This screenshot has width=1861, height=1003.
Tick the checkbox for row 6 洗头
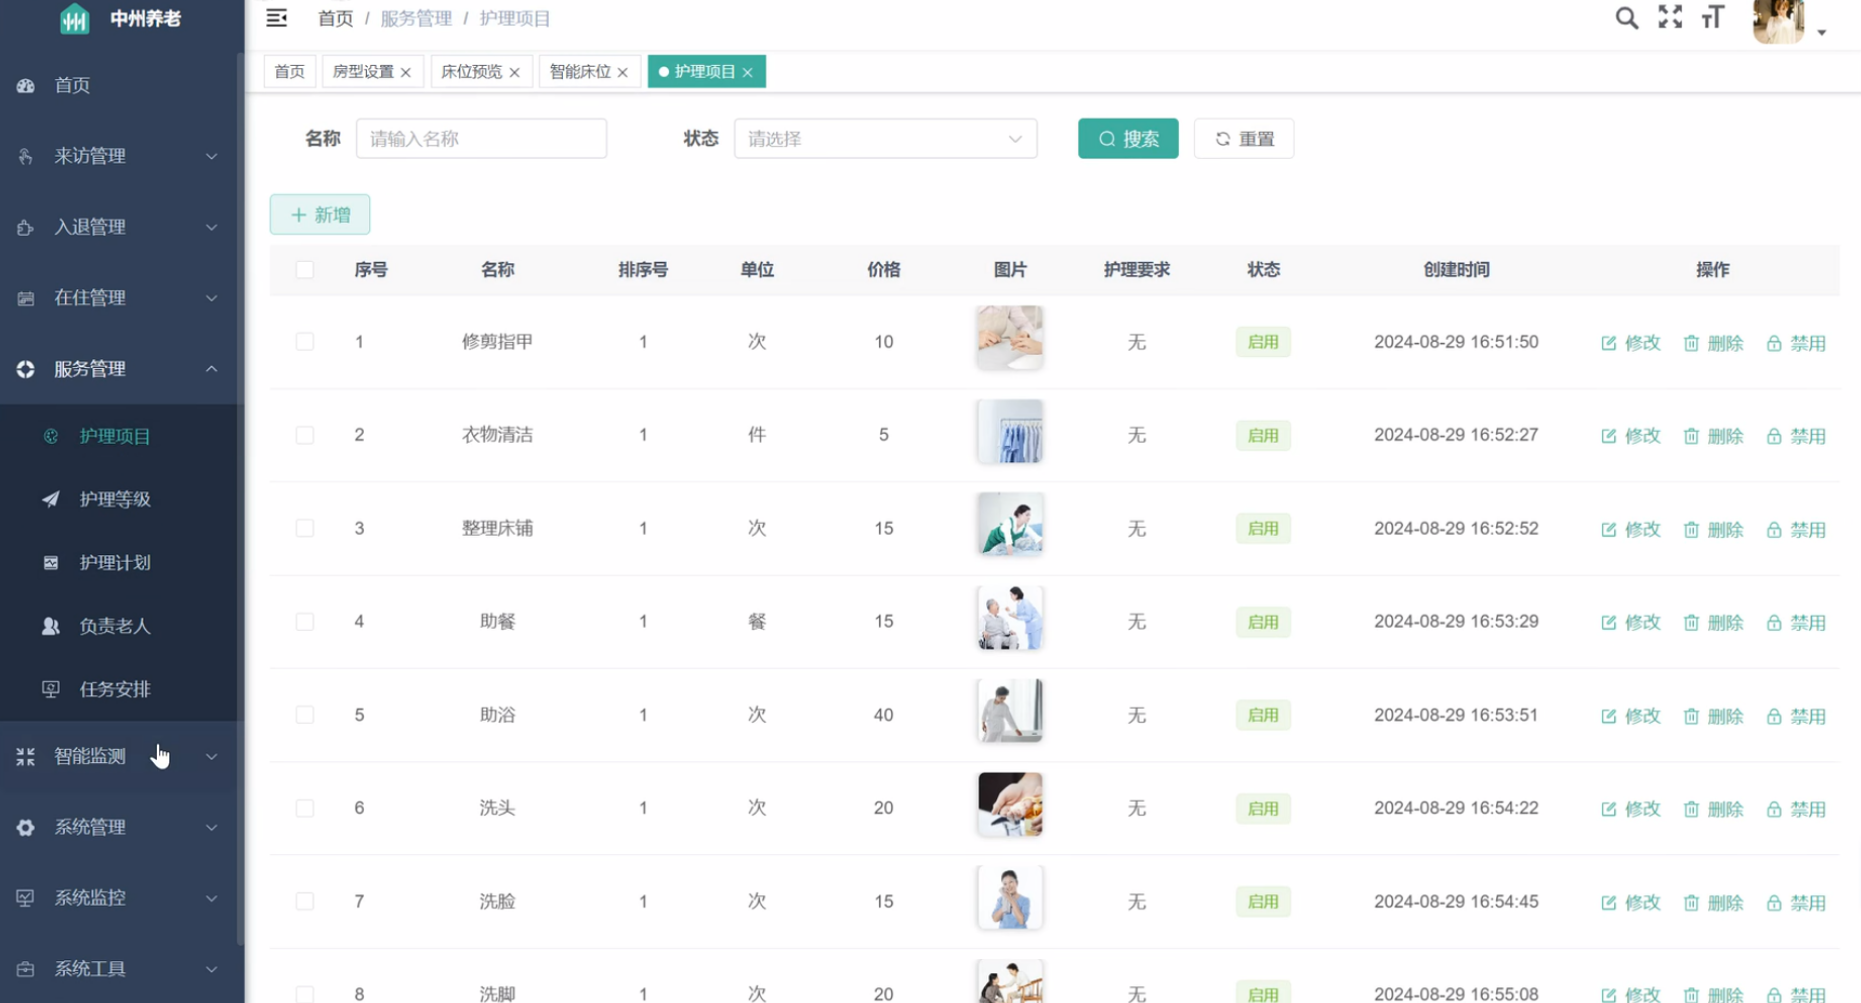[x=305, y=808]
